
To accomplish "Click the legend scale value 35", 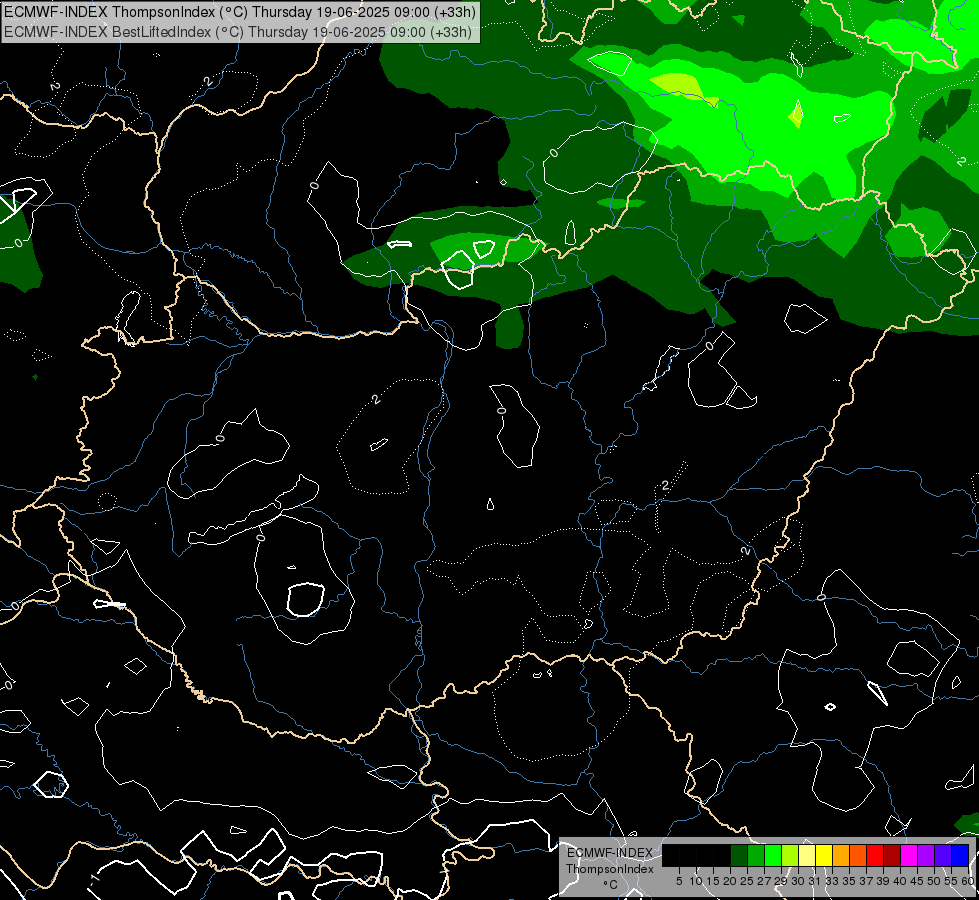I will [850, 881].
